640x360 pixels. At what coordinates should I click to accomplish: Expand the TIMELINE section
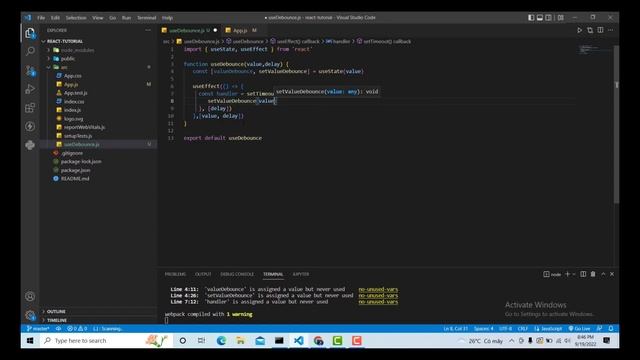tap(57, 320)
